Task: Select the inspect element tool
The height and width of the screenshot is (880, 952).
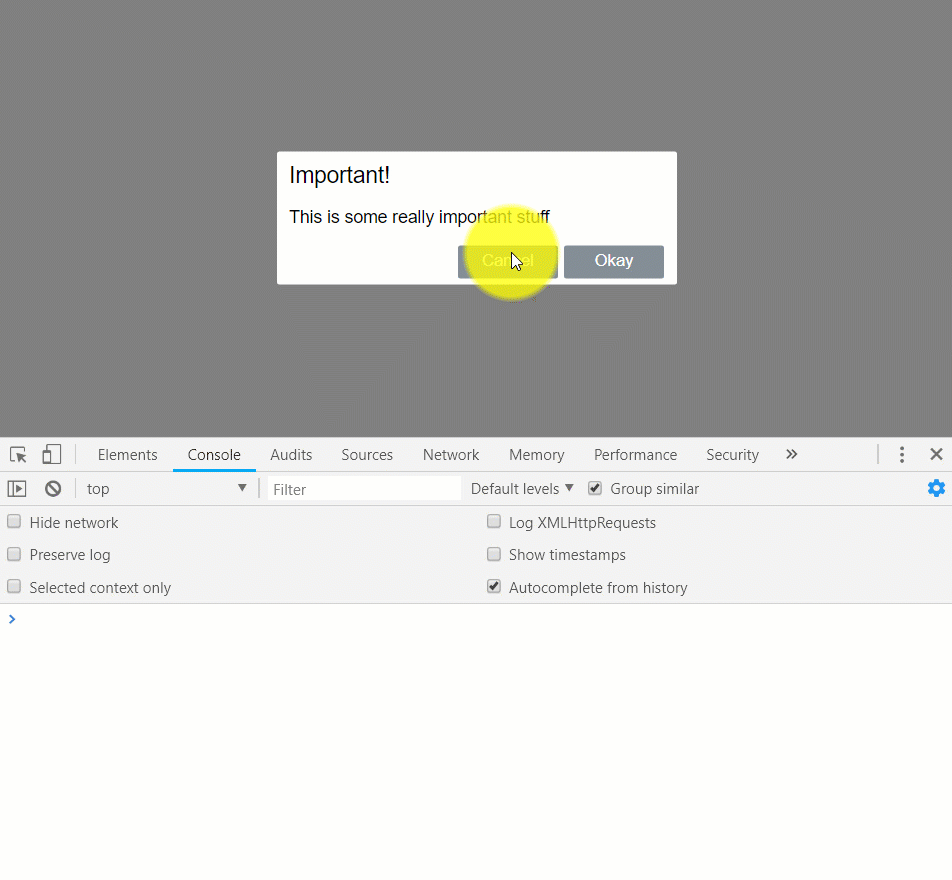Action: tap(17, 454)
